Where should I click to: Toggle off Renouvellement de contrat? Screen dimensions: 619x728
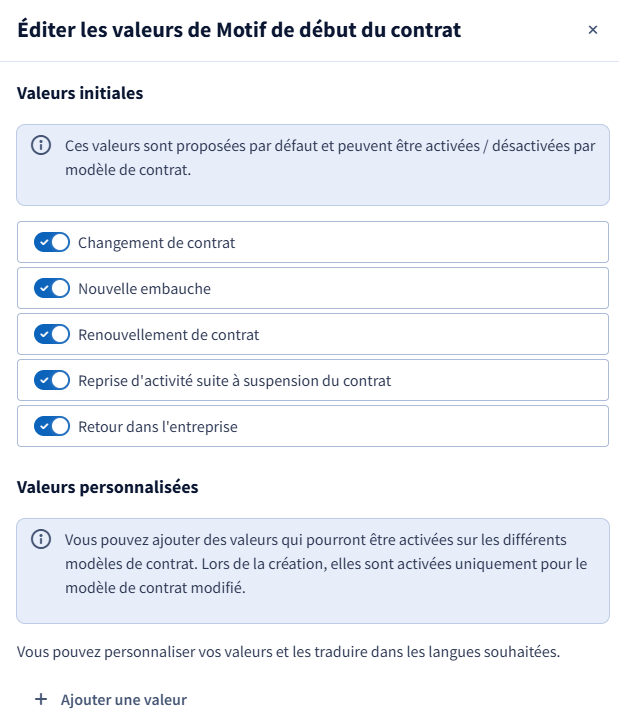(x=52, y=334)
